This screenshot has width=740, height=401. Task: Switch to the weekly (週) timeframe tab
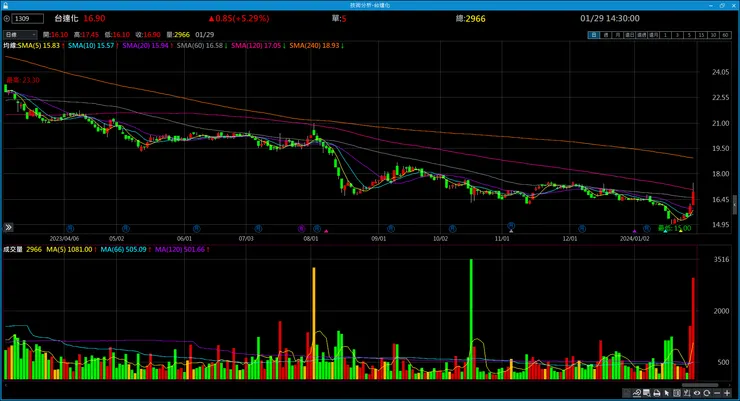coord(606,35)
